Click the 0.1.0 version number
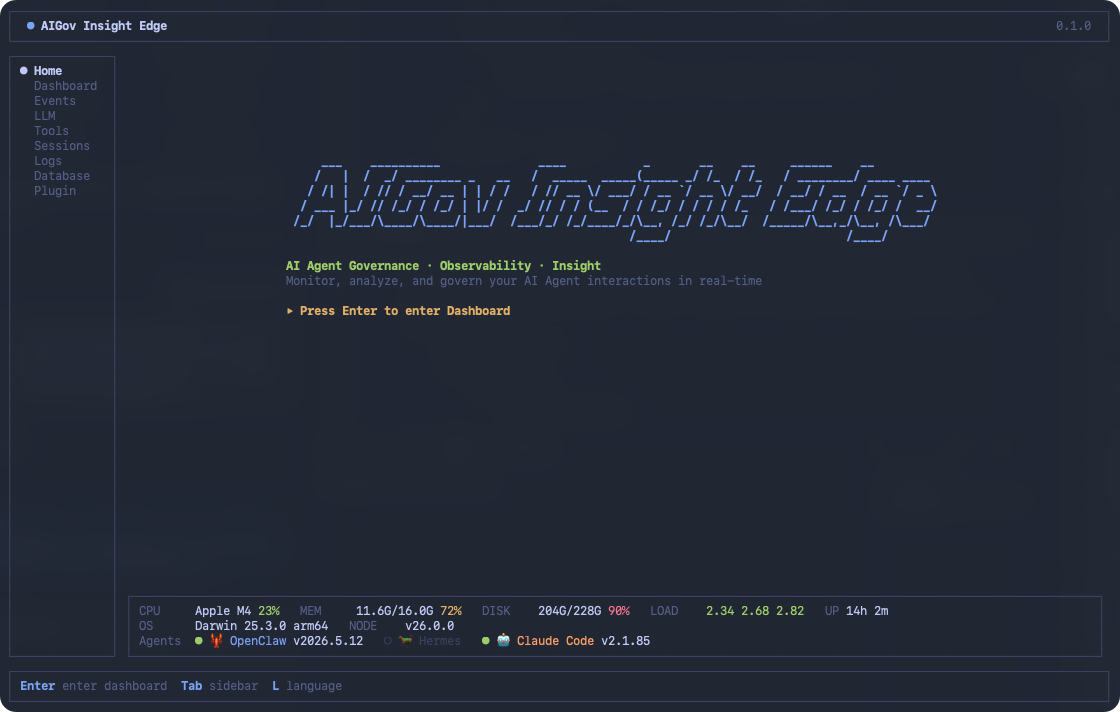 click(1073, 26)
